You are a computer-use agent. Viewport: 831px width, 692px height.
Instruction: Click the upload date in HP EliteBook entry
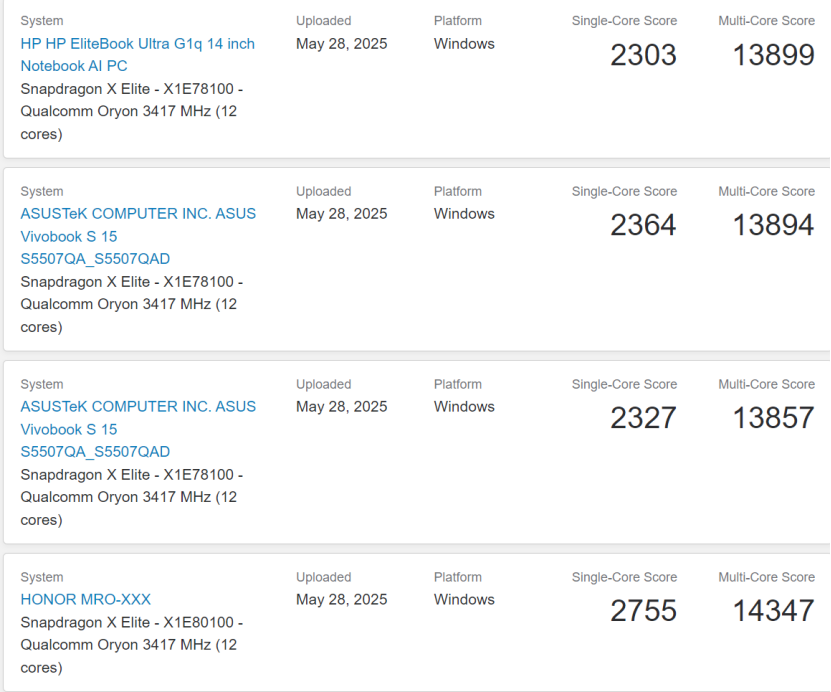click(x=342, y=43)
